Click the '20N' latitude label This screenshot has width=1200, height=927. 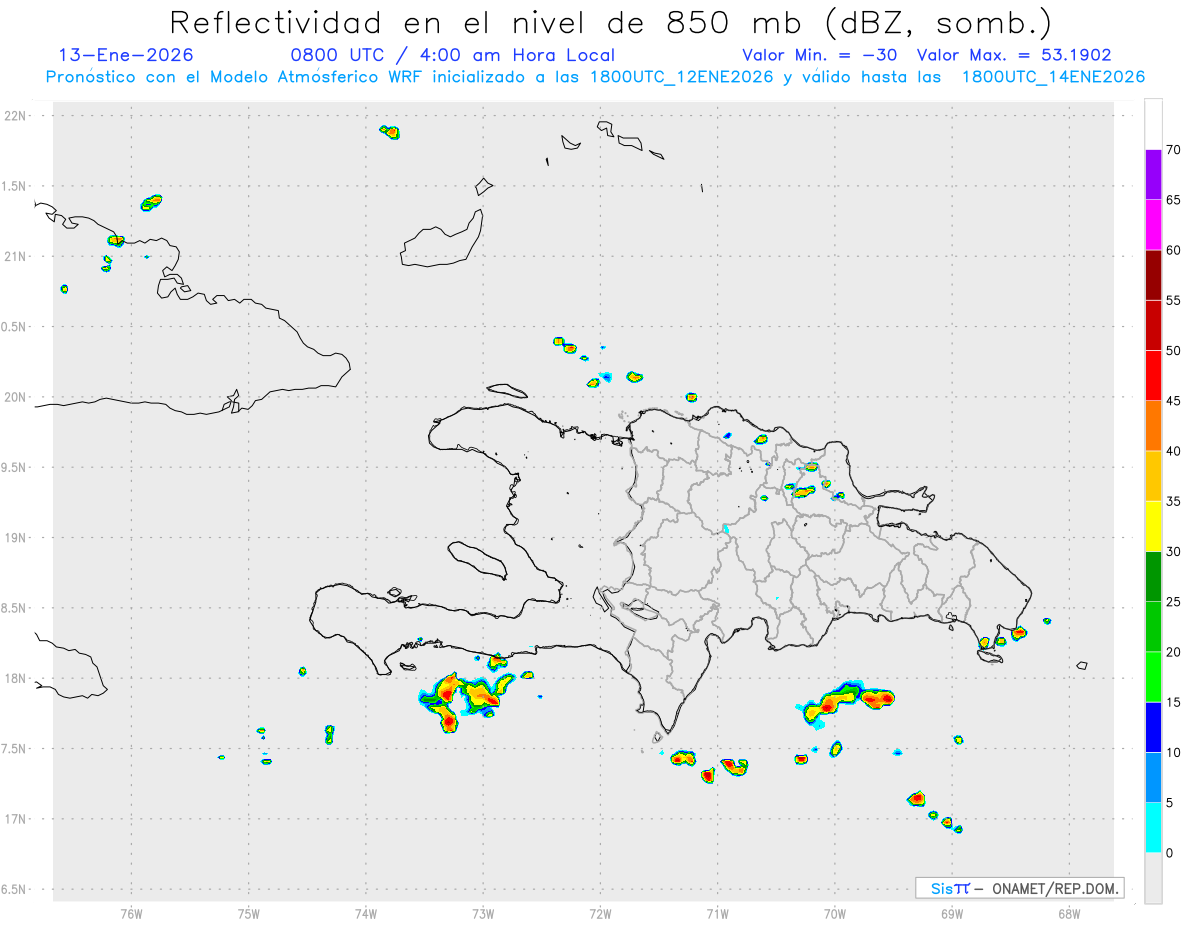(16, 397)
